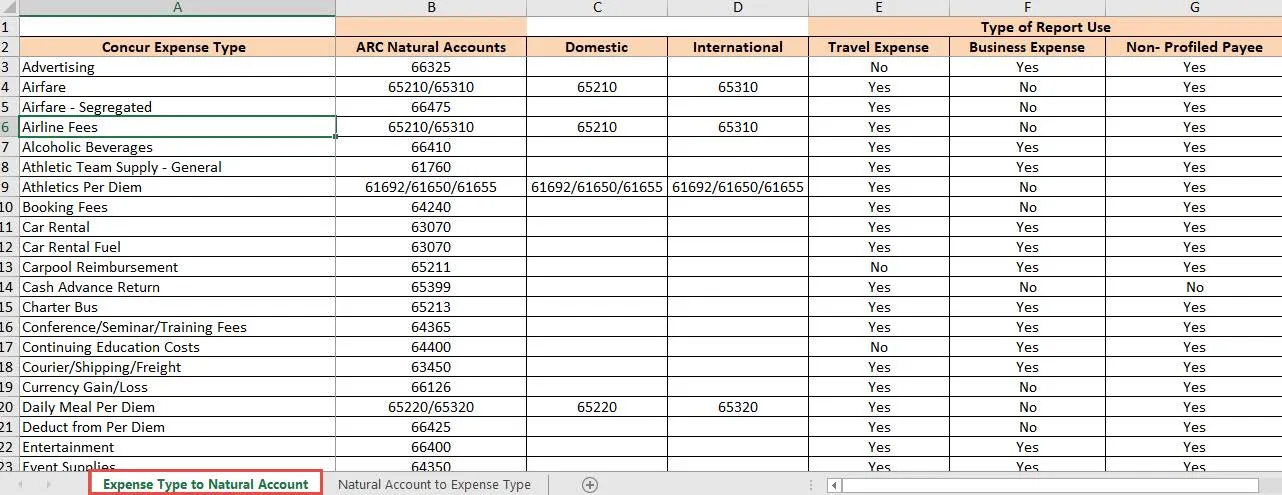Click account 61760 cell

[x=431, y=167]
